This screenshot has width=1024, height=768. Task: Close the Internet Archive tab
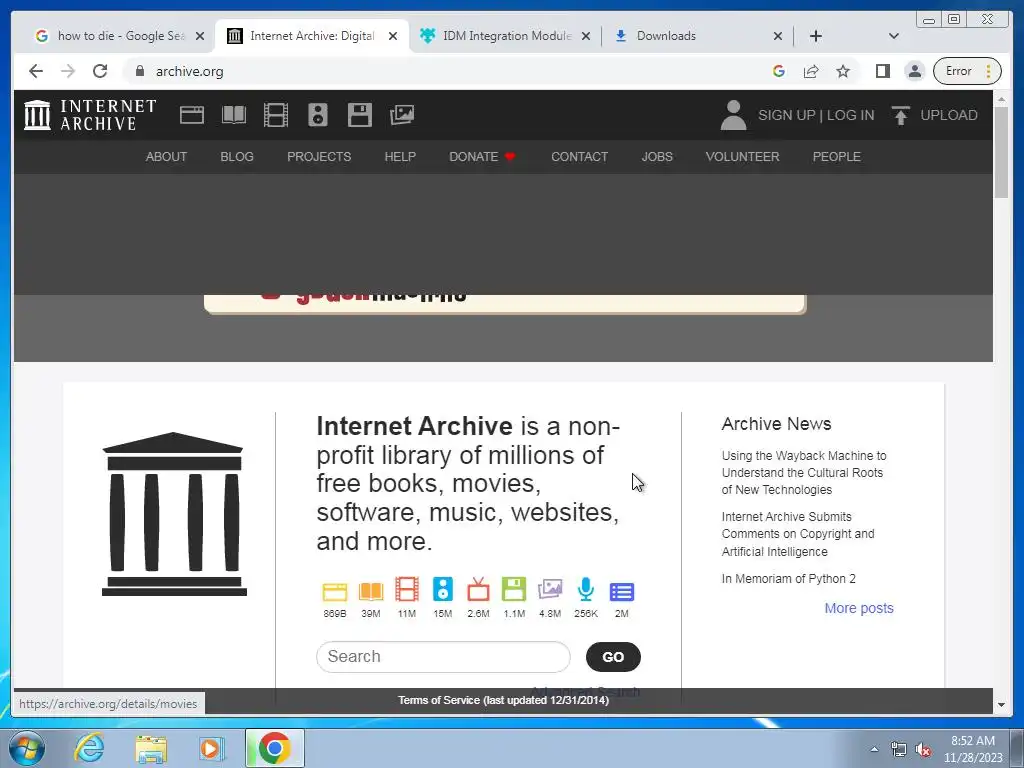point(392,36)
